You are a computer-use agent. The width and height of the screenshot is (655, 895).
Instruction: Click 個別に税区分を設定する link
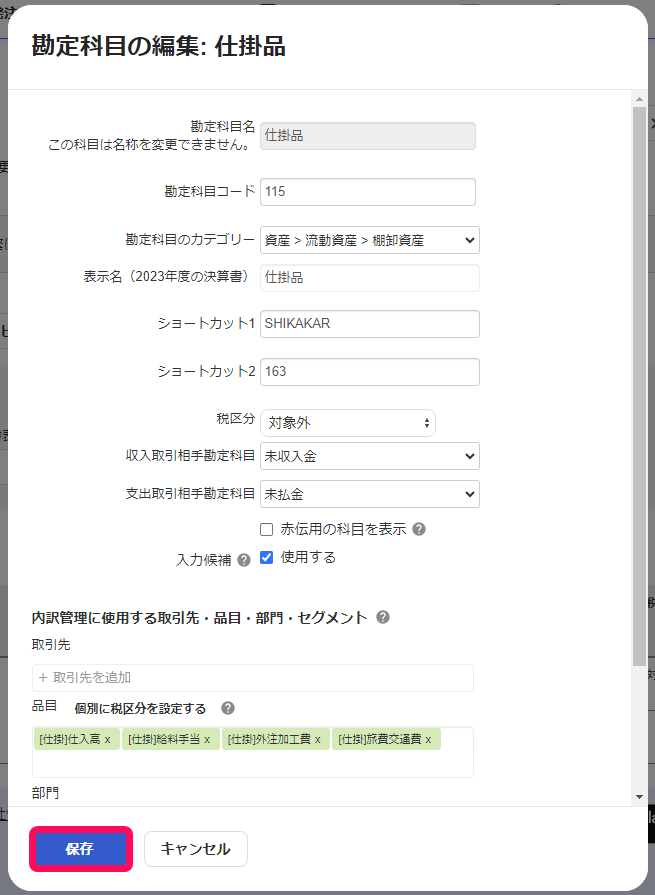point(140,708)
